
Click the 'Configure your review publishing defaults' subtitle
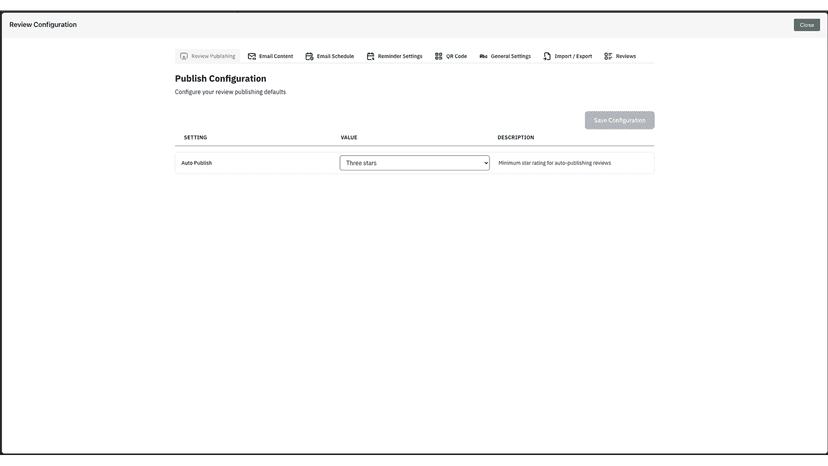230,92
